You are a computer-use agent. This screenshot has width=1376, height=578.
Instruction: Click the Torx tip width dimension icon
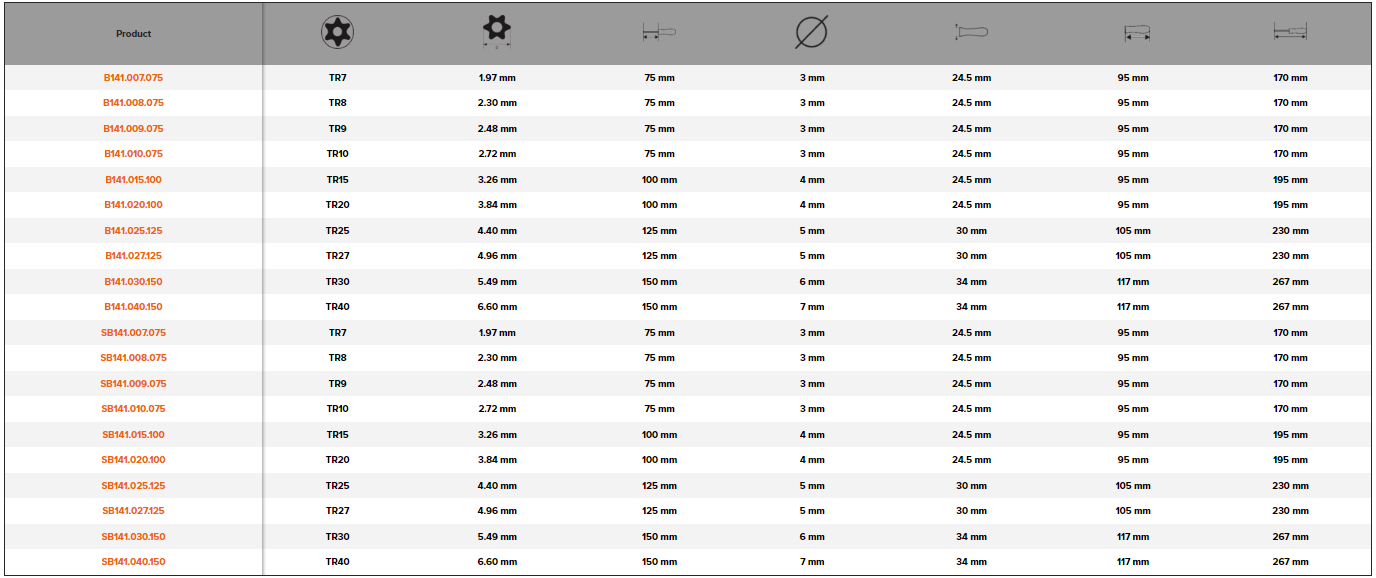(x=497, y=33)
